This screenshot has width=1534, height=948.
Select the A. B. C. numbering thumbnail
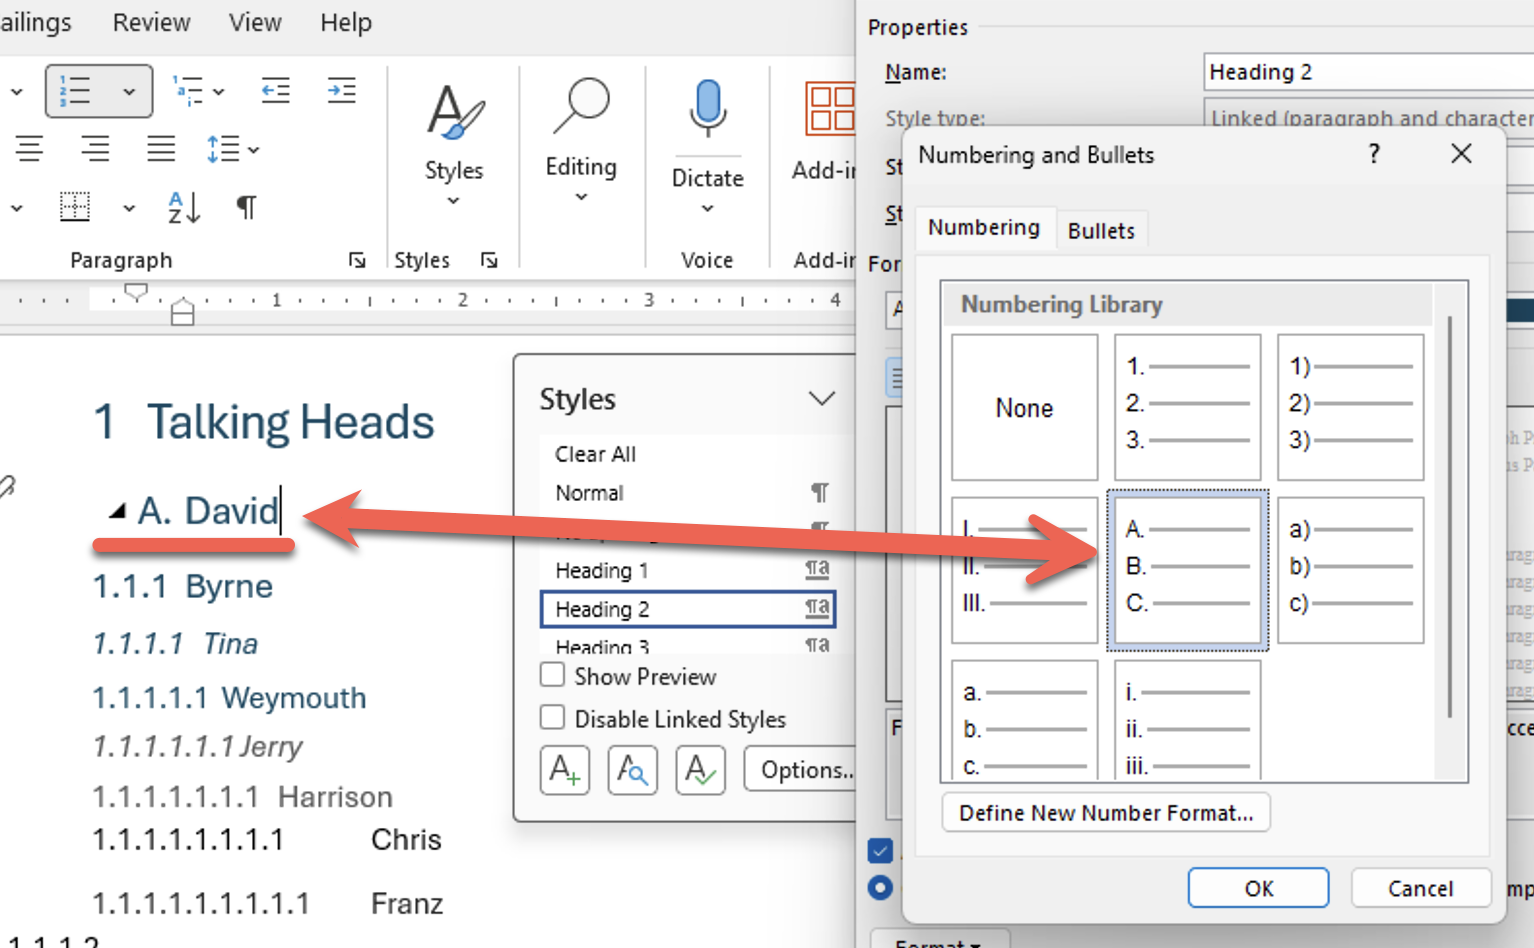pos(1187,570)
